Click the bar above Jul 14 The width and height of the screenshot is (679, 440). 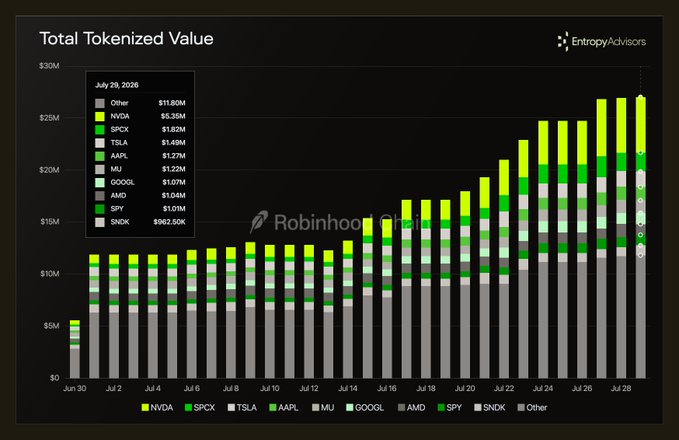348,309
